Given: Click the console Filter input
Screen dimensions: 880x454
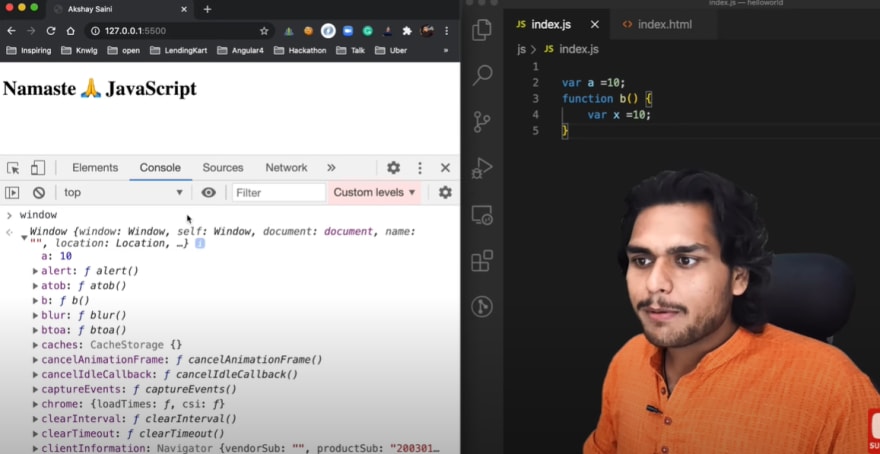Looking at the screenshot, I should tap(279, 192).
